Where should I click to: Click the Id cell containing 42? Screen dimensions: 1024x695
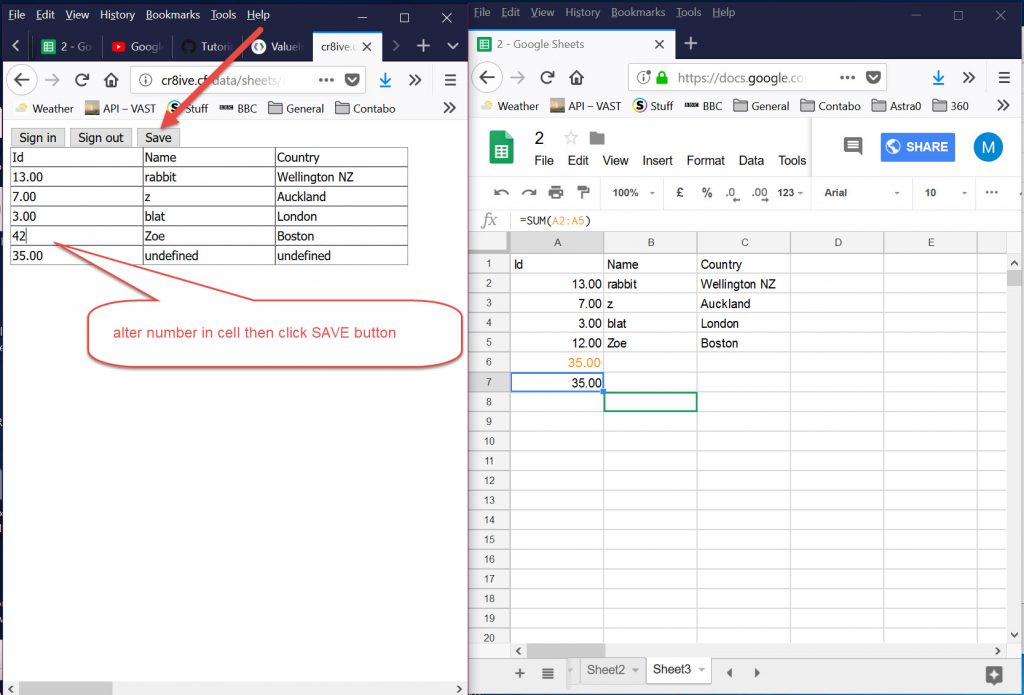(x=75, y=236)
